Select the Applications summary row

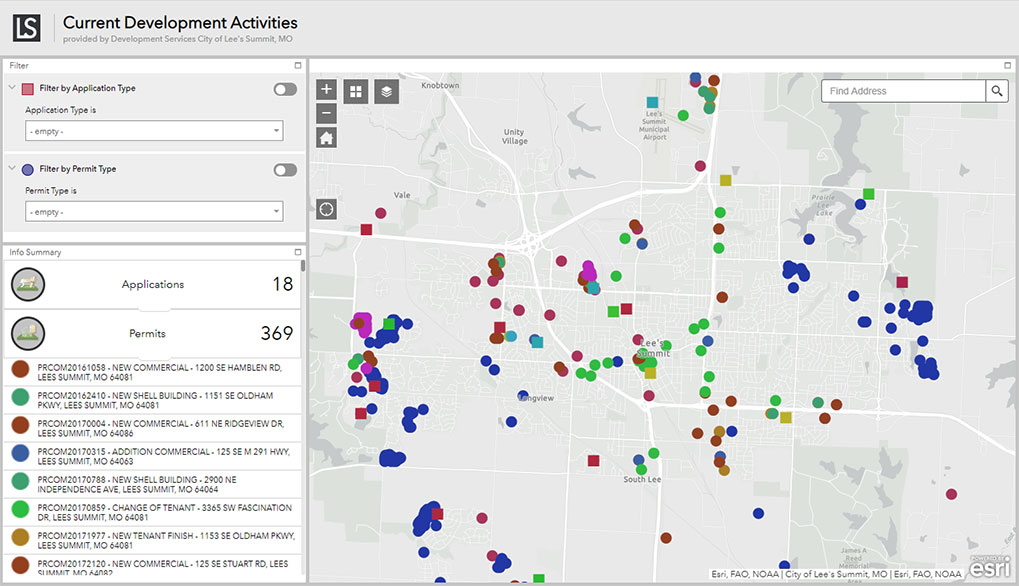pyautogui.click(x=152, y=285)
